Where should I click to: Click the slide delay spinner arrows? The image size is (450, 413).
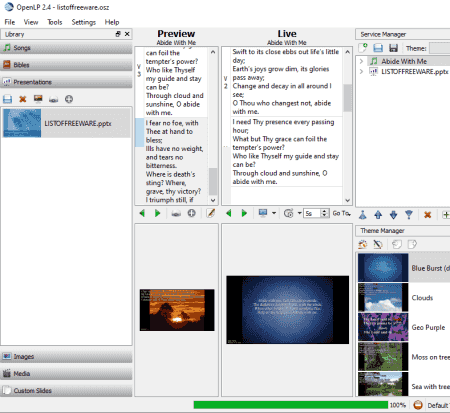point(325,213)
